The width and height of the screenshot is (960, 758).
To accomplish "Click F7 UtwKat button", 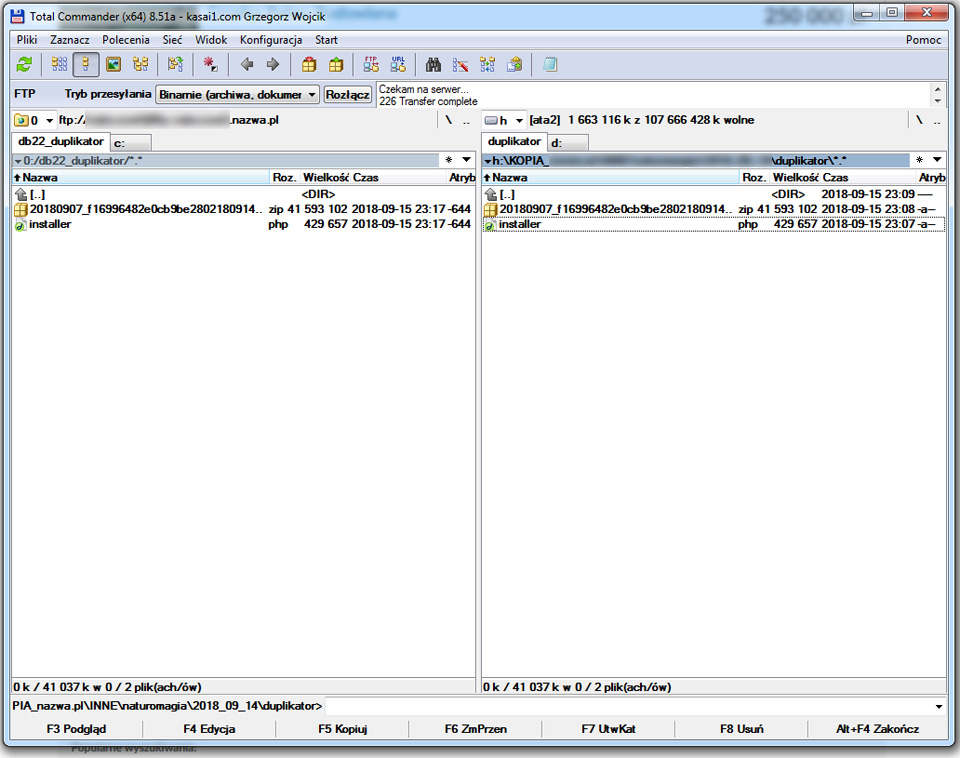I will tap(608, 729).
